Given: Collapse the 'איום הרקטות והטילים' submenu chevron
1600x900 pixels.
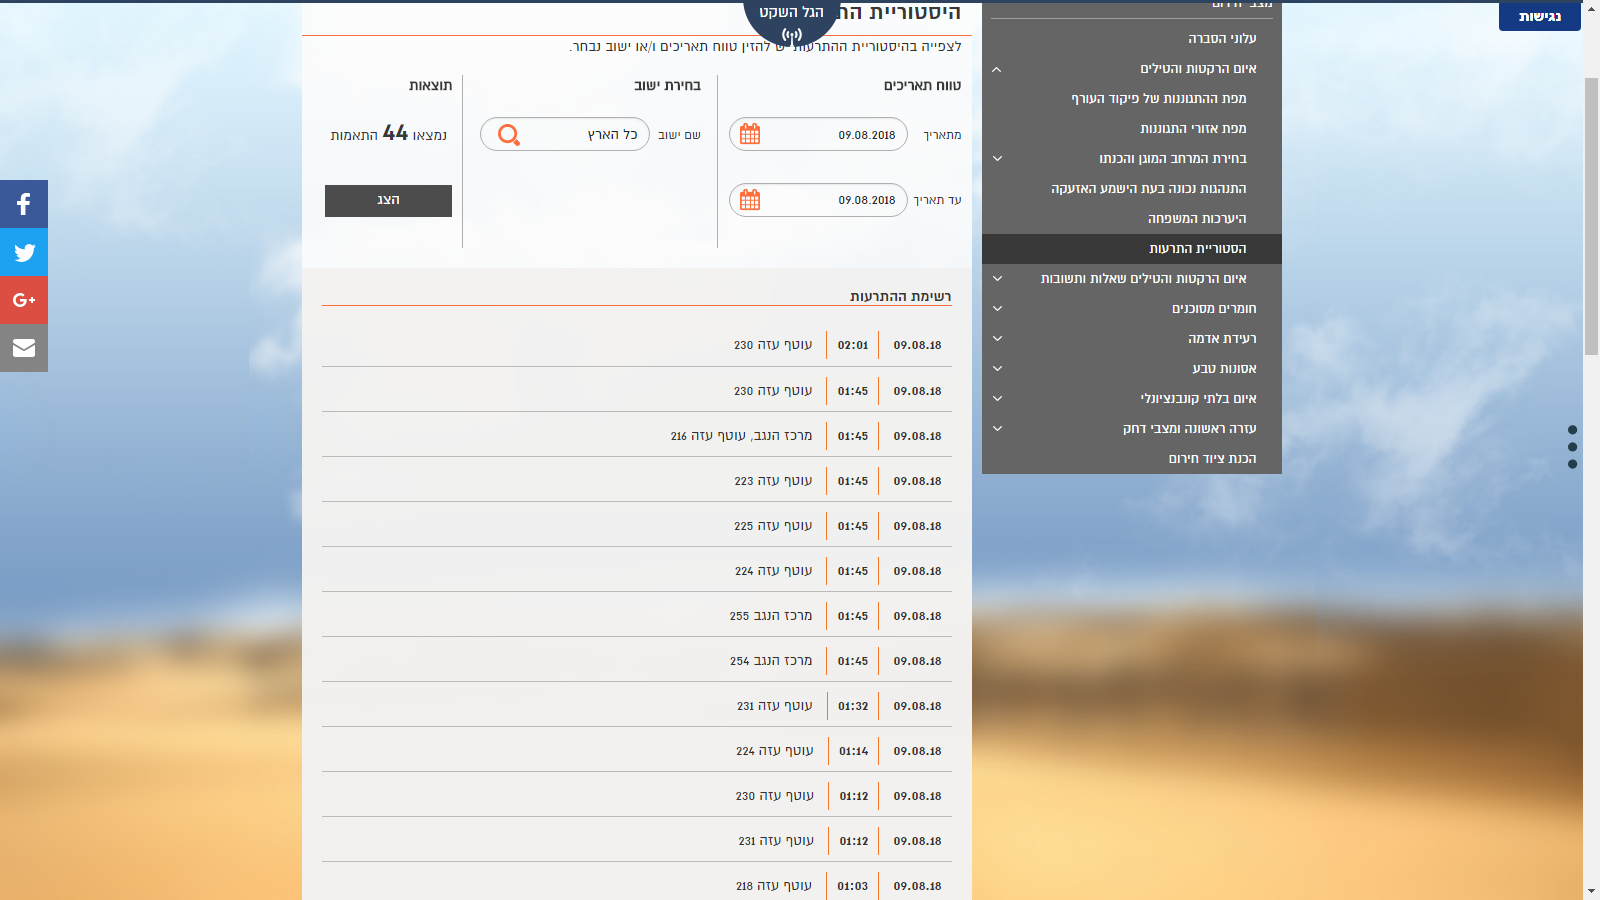Looking at the screenshot, I should (x=997, y=69).
